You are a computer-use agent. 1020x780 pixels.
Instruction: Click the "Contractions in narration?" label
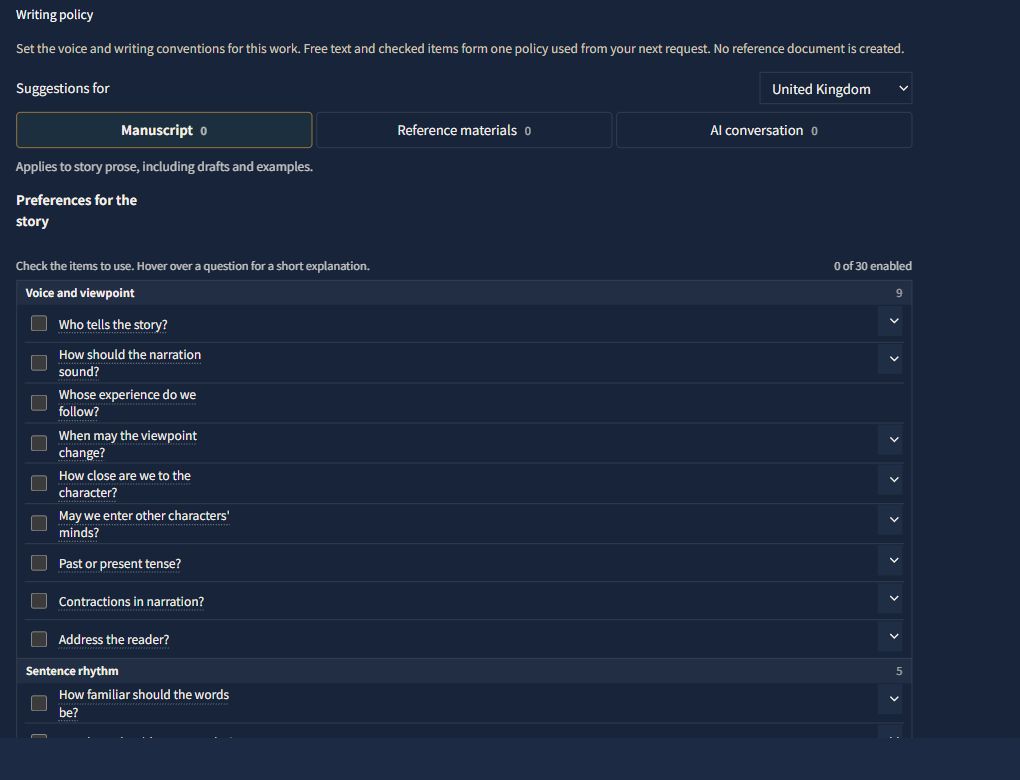click(131, 601)
